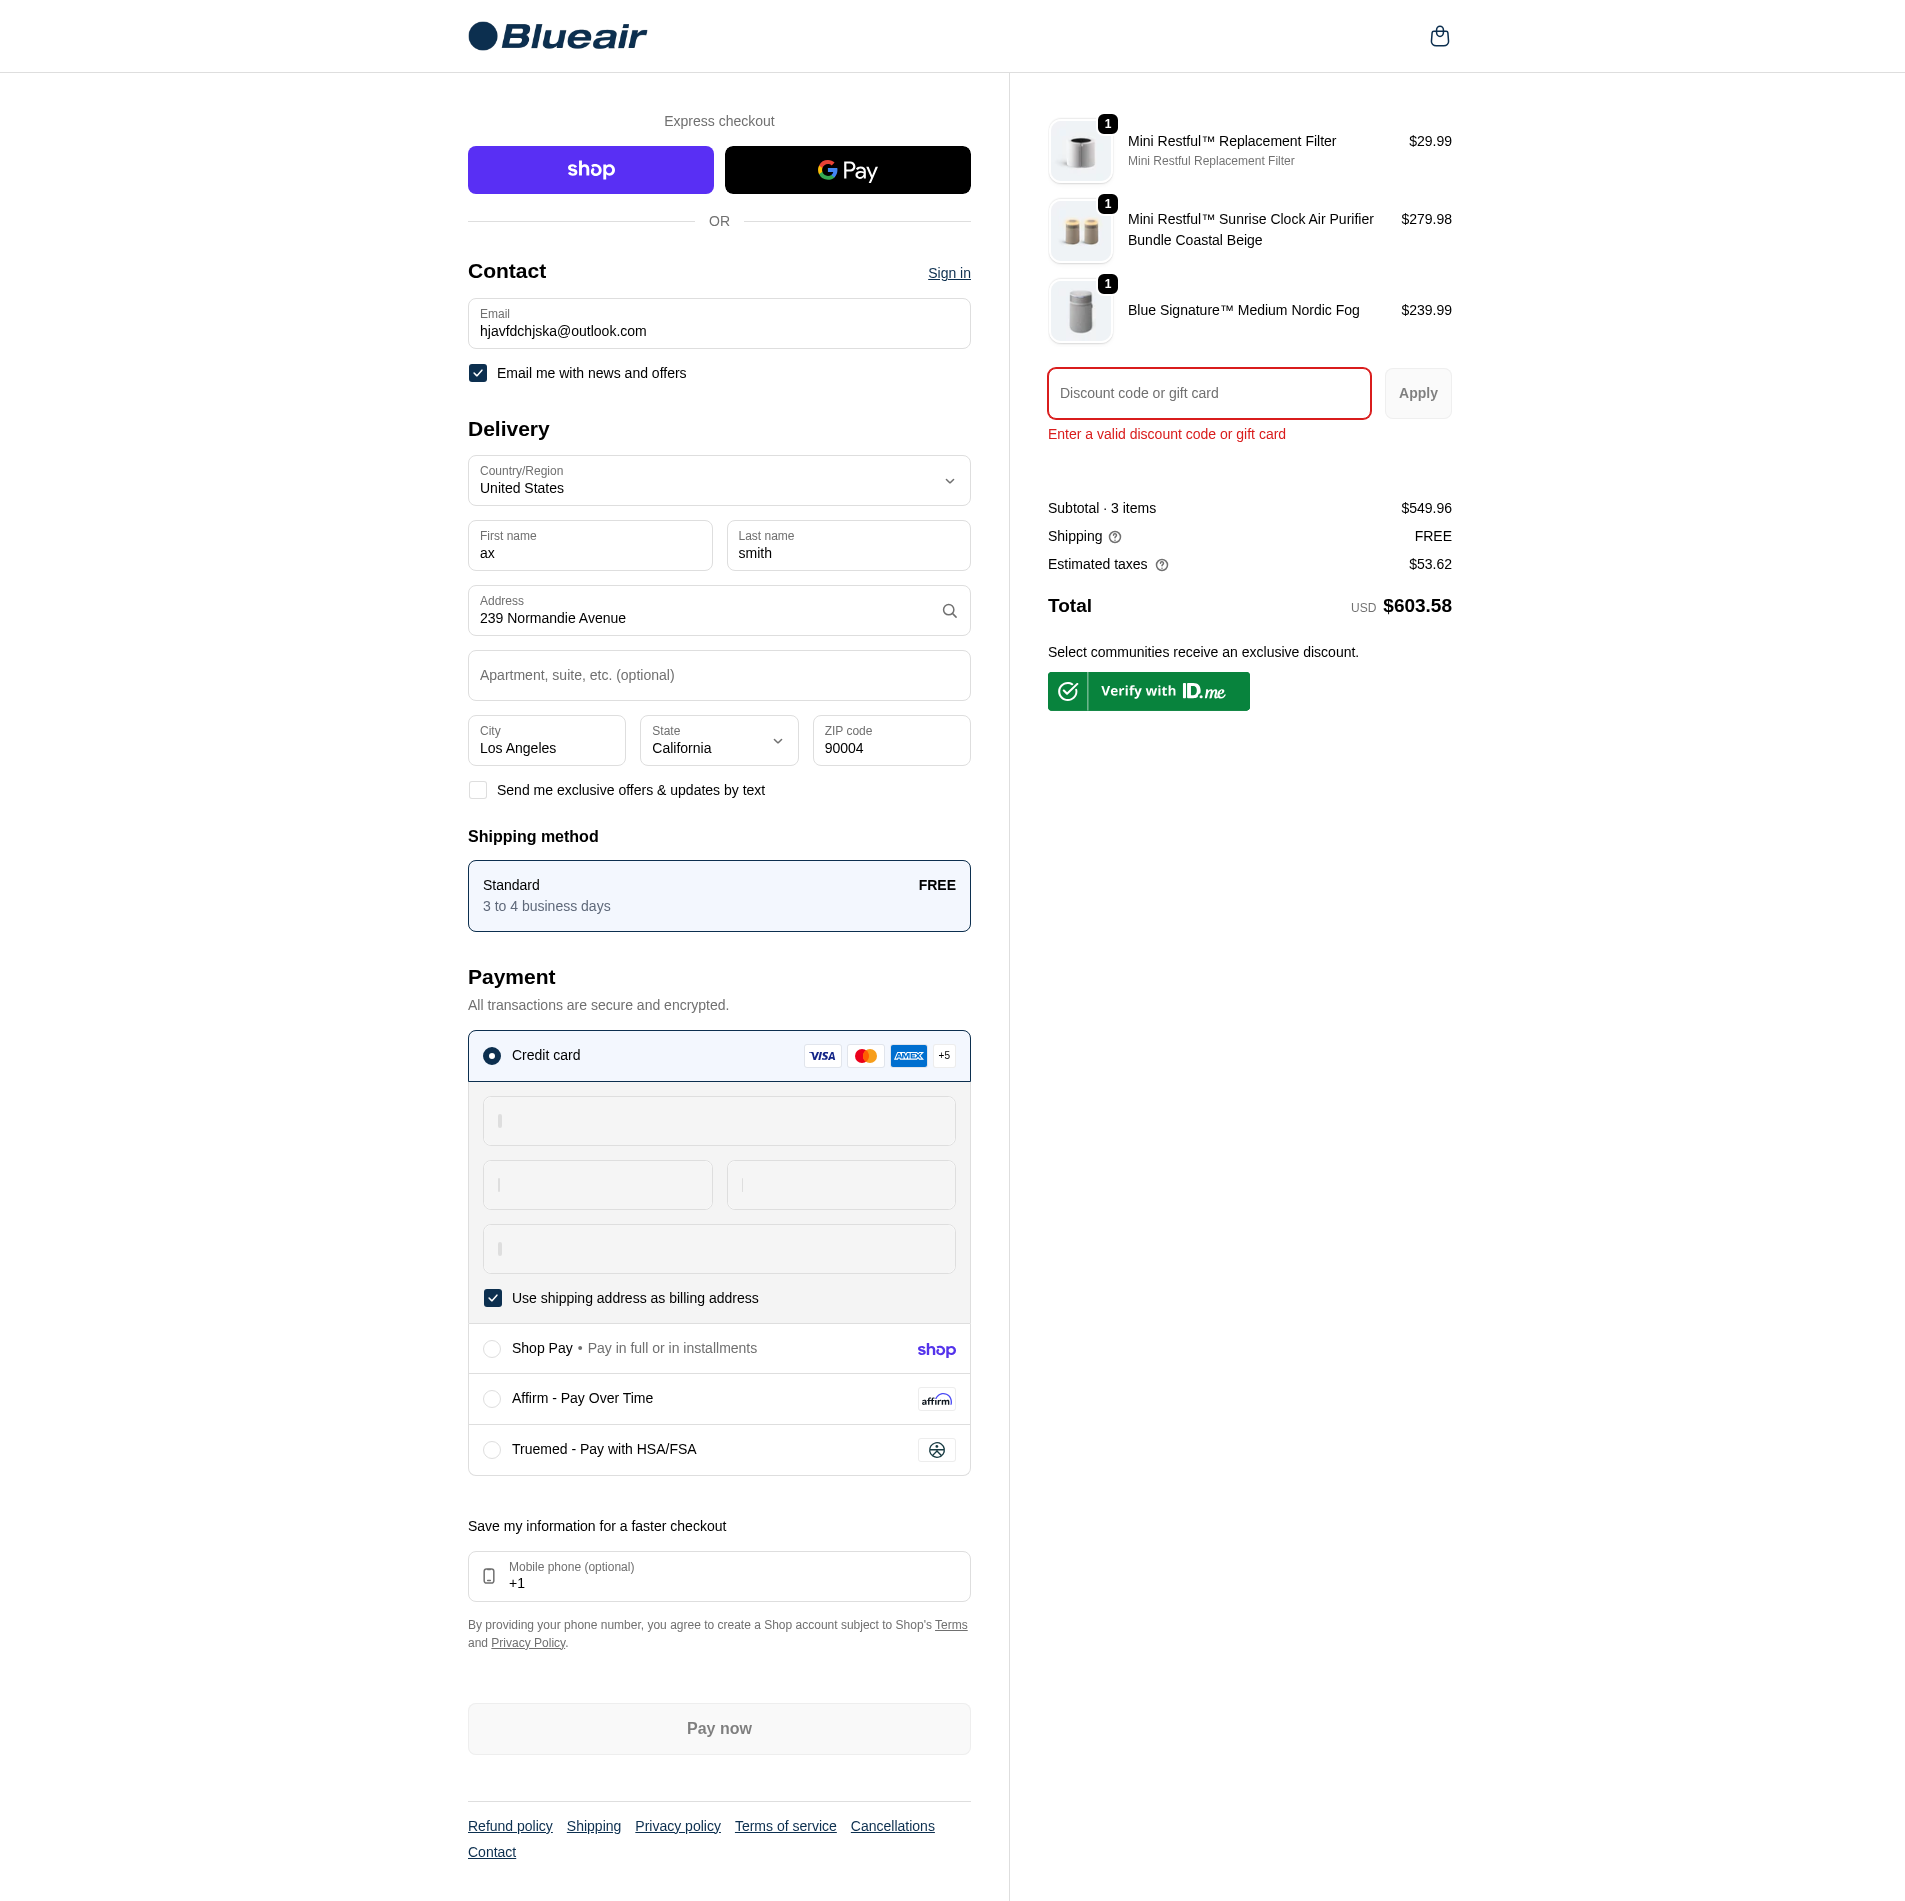This screenshot has height=1901, width=1905.
Task: Focus the discount code input field
Action: (1209, 394)
